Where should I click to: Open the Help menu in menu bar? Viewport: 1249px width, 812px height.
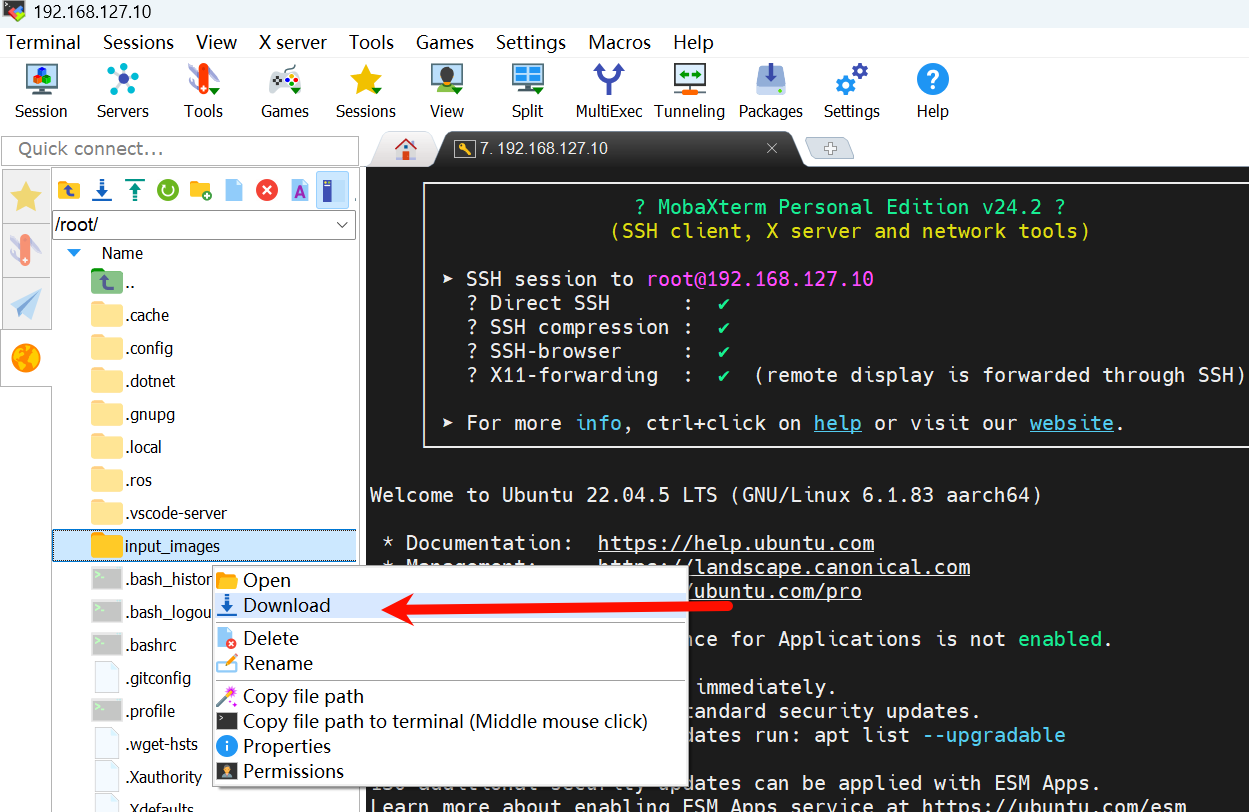pyautogui.click(x=693, y=42)
